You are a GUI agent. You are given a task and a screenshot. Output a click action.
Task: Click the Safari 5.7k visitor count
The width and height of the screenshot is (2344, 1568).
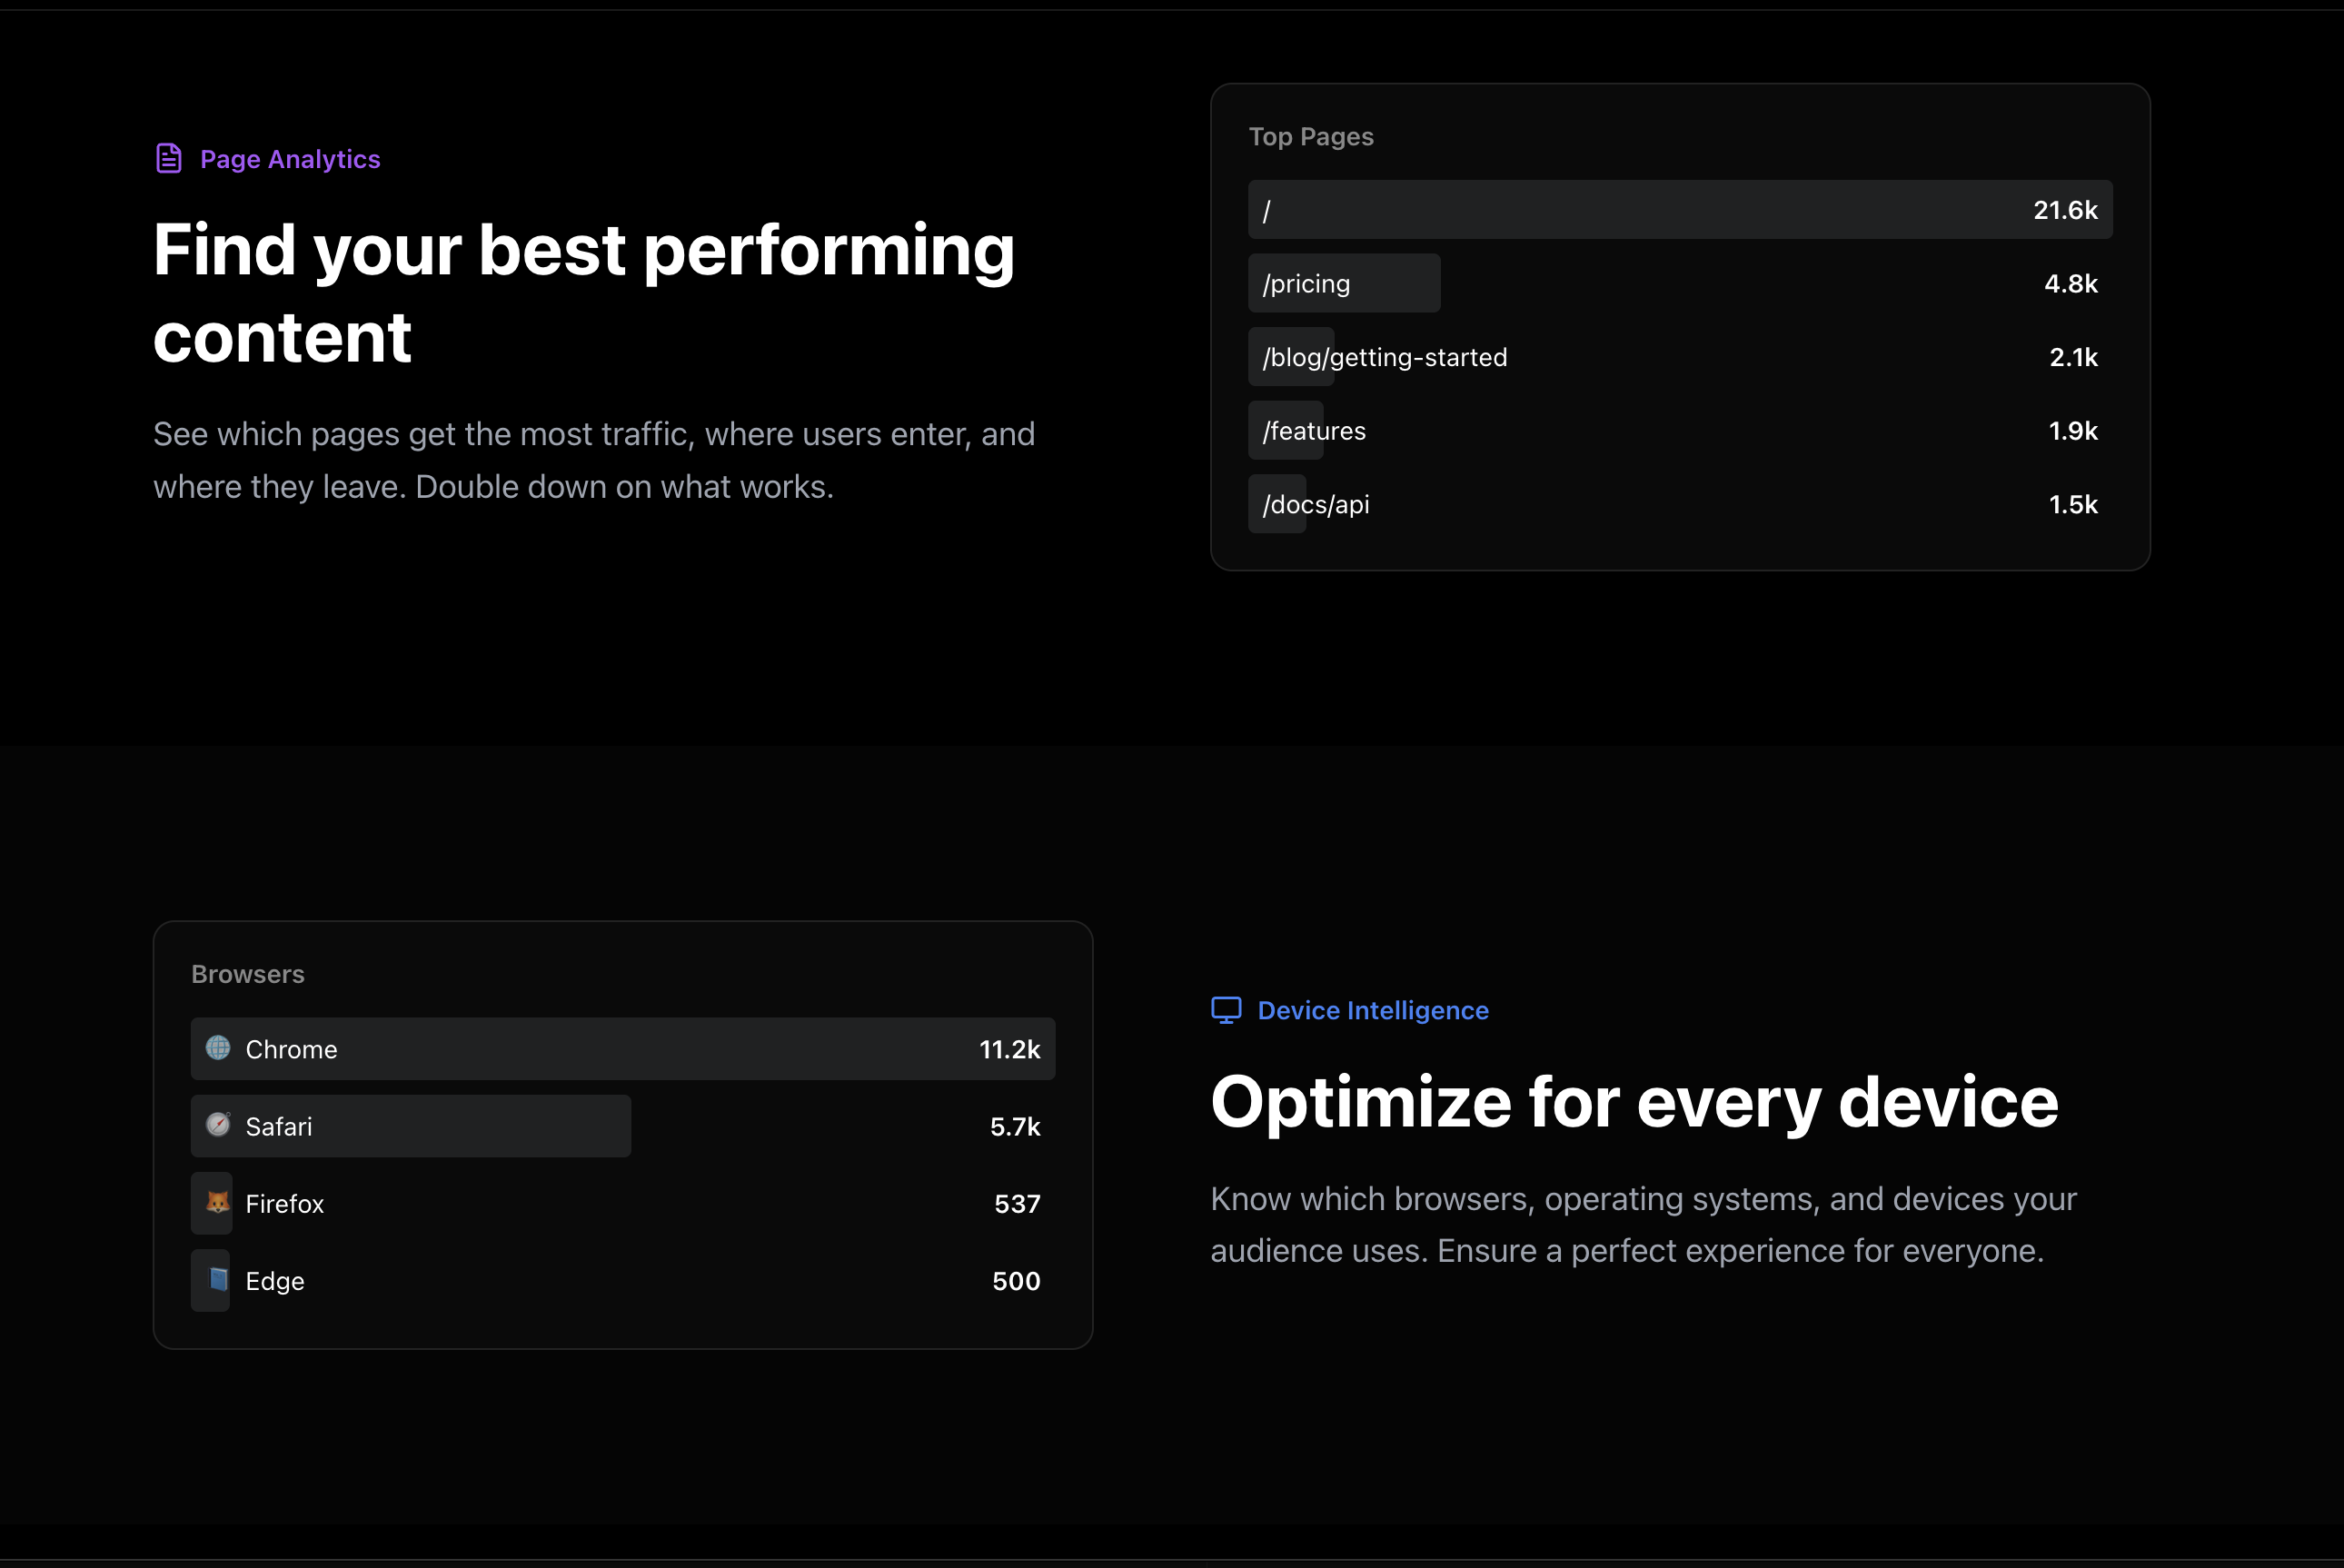[1014, 1127]
